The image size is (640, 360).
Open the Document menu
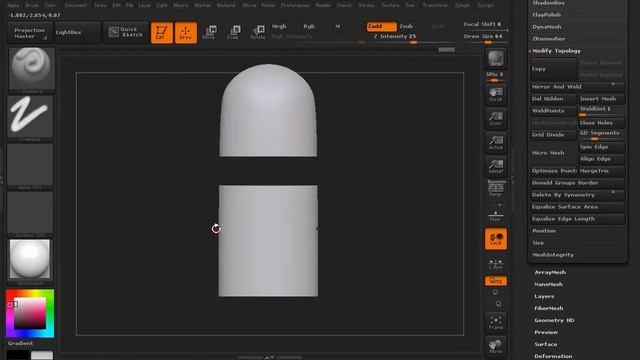[76, 5]
